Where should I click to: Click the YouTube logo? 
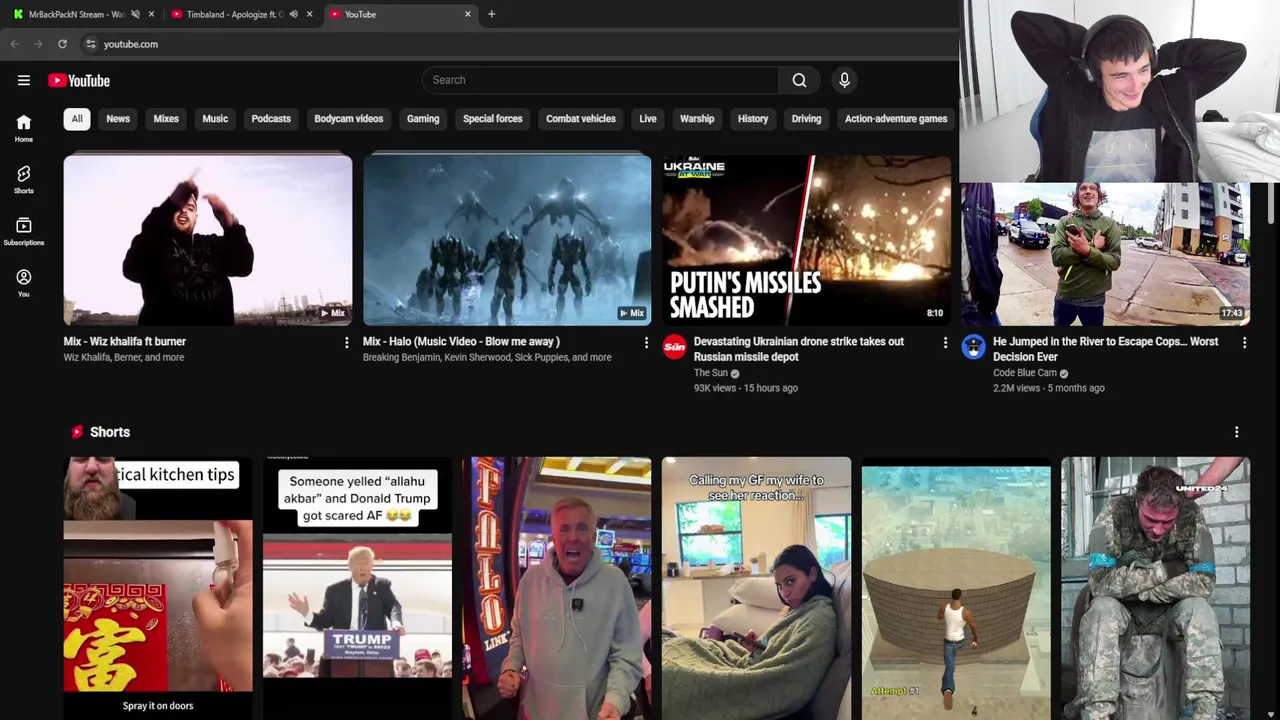tap(79, 80)
